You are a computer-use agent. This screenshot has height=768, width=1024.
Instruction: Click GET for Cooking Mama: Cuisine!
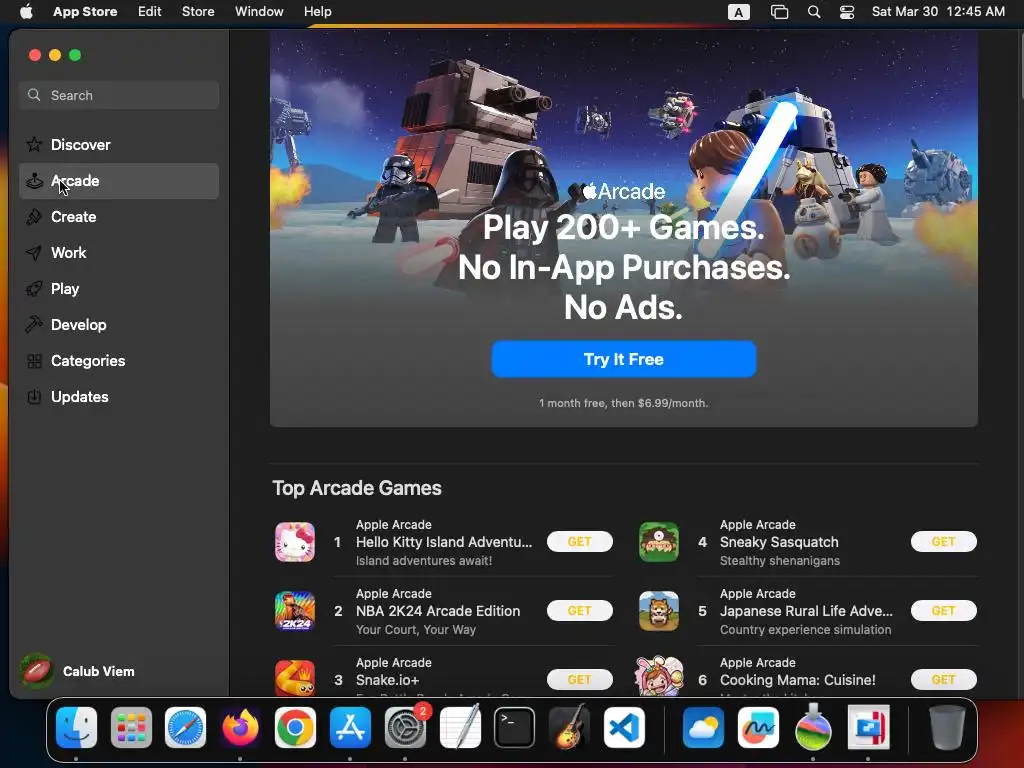click(x=944, y=679)
